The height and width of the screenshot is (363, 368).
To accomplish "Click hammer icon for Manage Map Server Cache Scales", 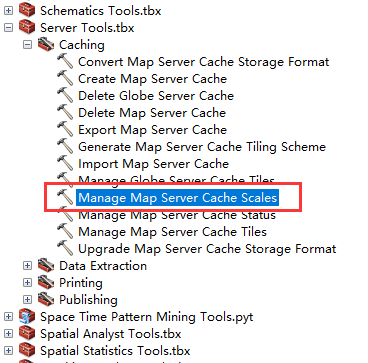I will [x=65, y=198].
